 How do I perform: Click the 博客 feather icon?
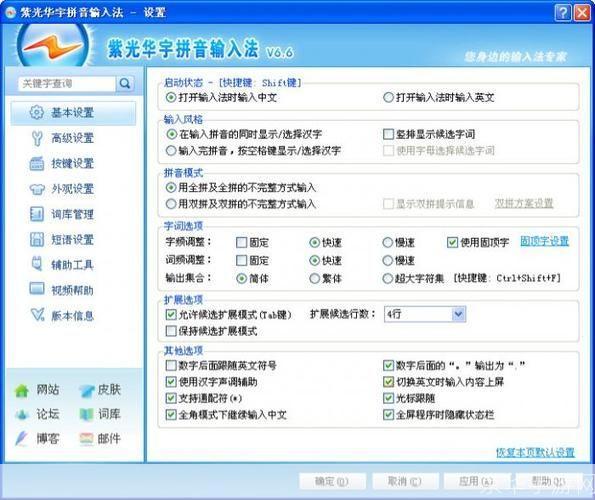pyautogui.click(x=22, y=439)
